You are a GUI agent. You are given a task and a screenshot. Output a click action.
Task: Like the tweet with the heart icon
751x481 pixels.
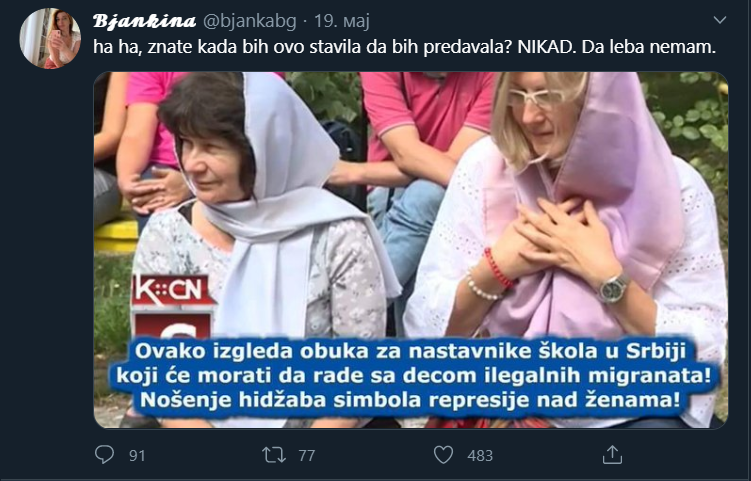click(x=443, y=455)
